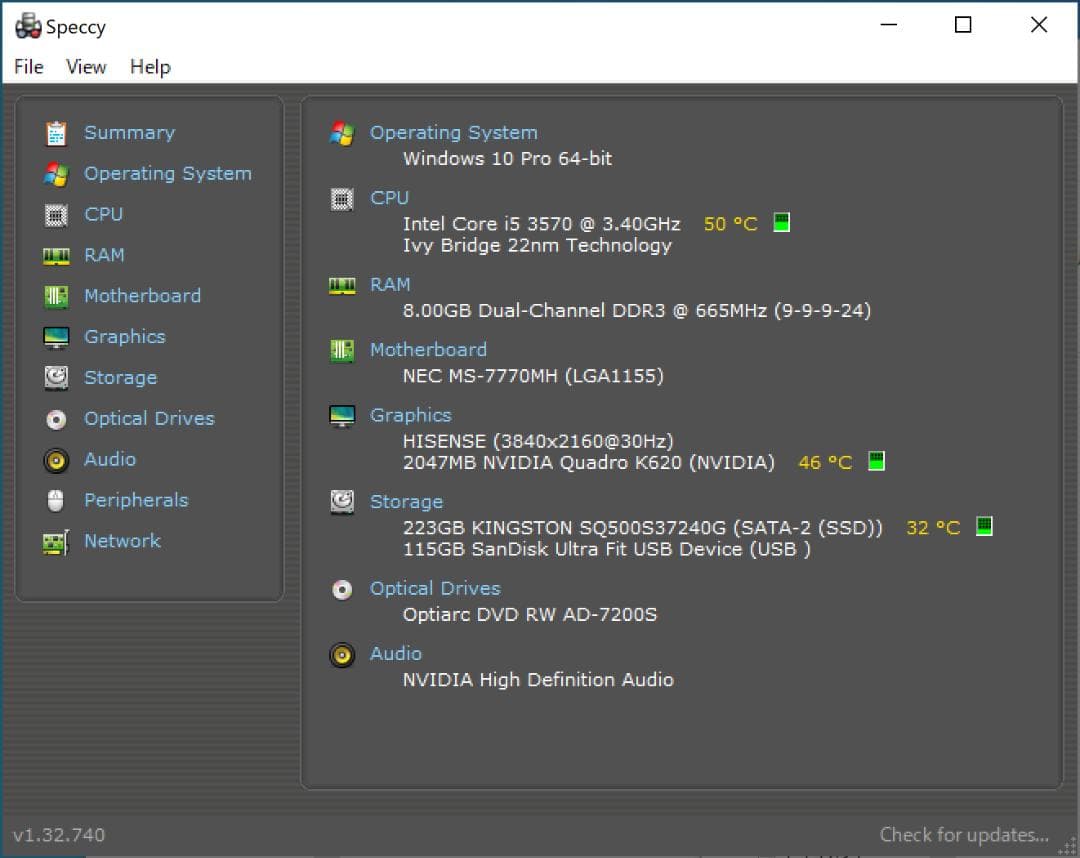
Task: Click the Windows logo beside Operating System header
Action: click(x=342, y=132)
